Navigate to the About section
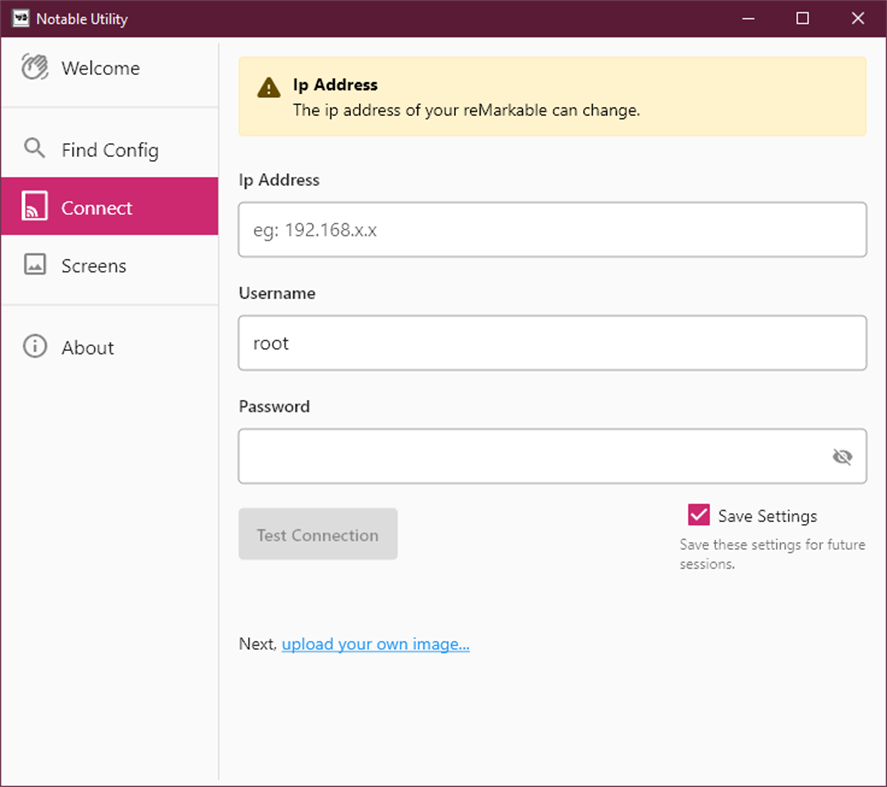 click(x=87, y=346)
